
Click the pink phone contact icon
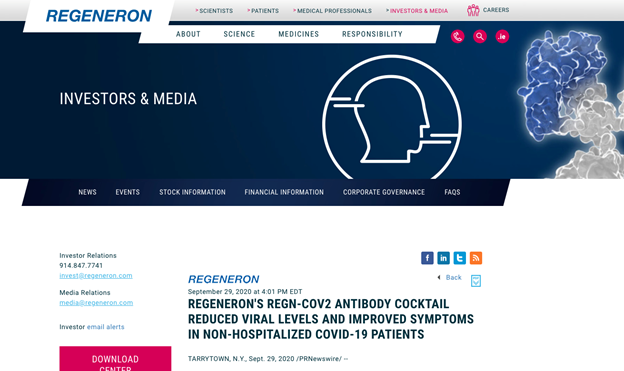[x=458, y=37]
